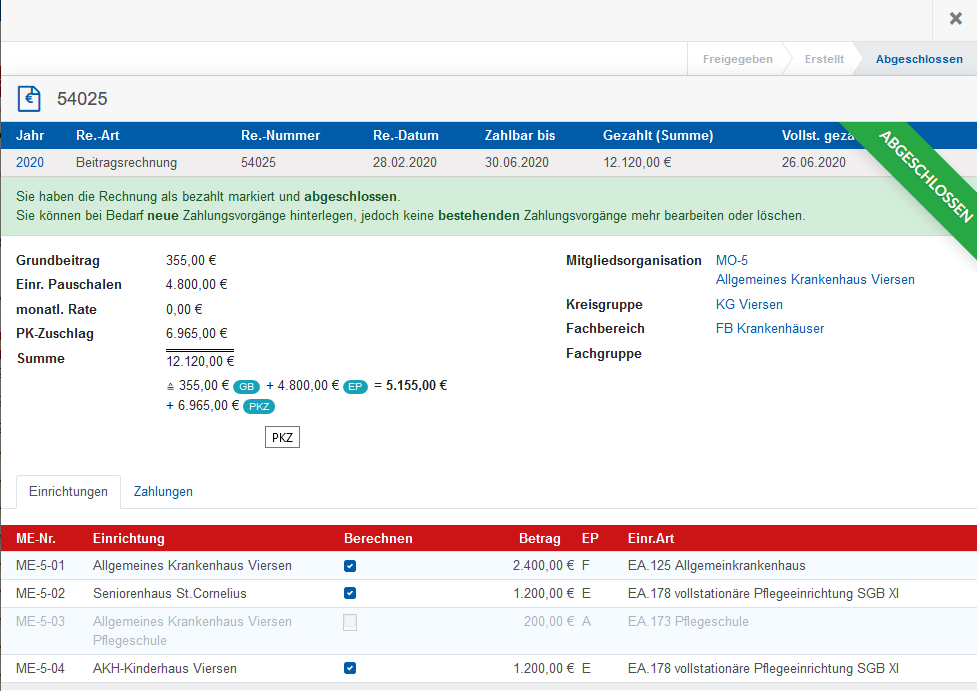This screenshot has height=691, width=977.
Task: Click the Abgeschlossen status step
Action: (x=918, y=59)
